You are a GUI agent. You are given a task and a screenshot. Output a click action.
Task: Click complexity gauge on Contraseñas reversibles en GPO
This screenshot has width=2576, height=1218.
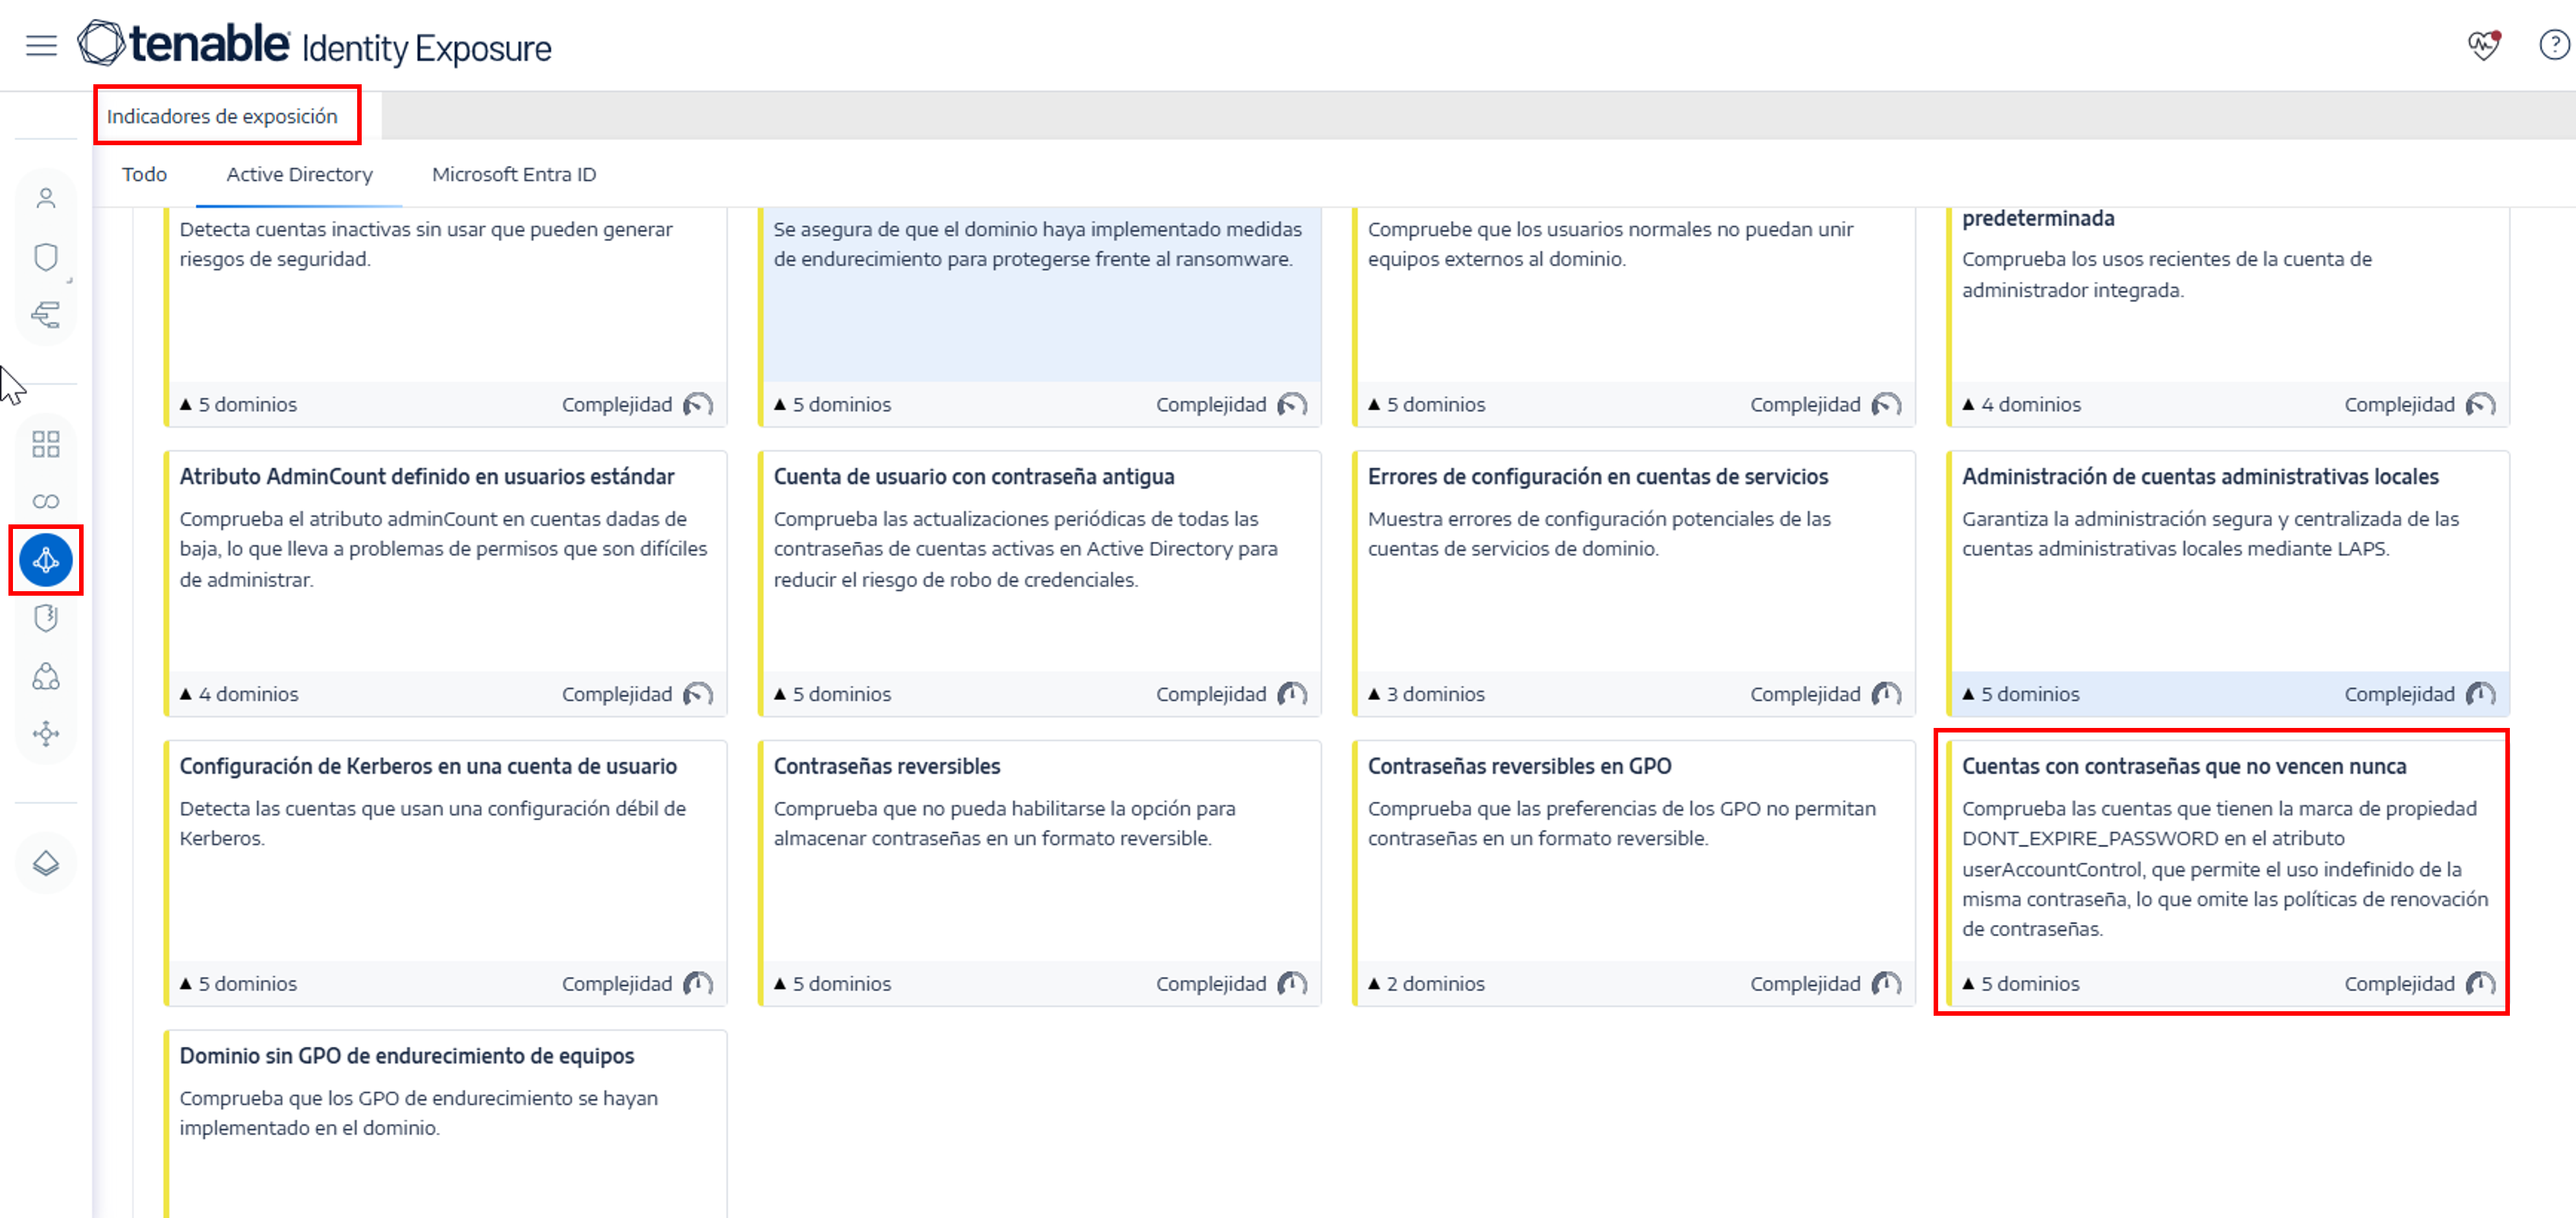click(1886, 983)
